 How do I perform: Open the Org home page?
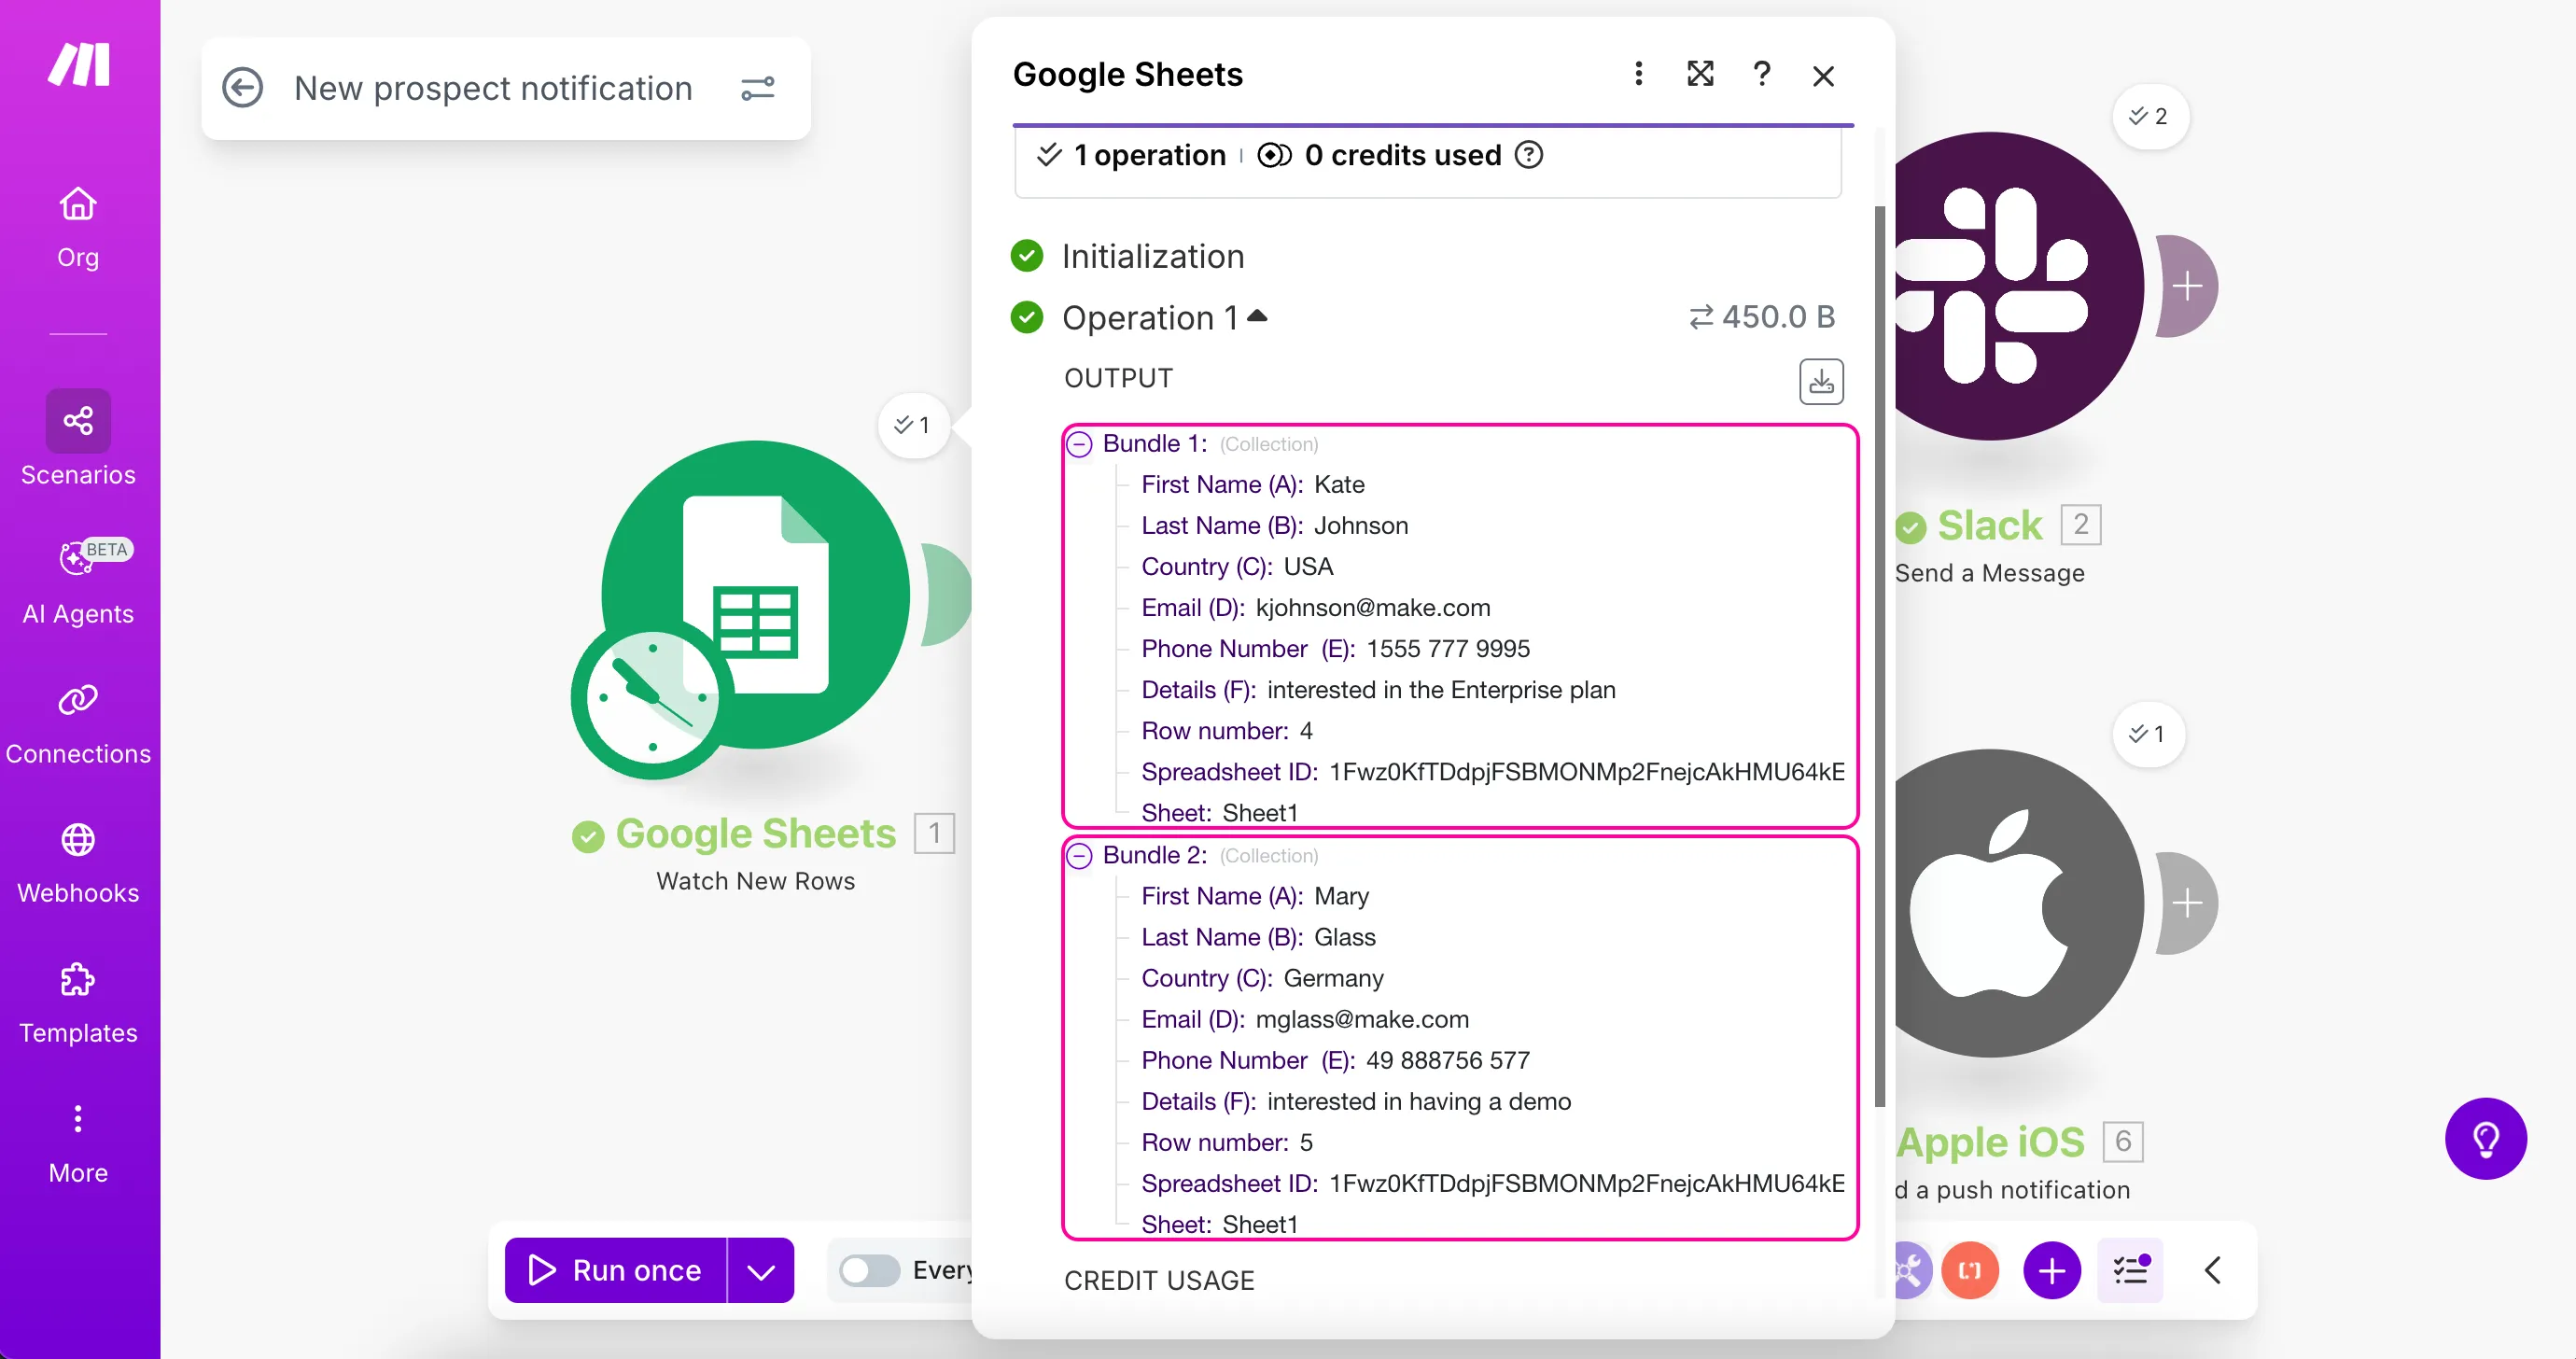point(78,229)
